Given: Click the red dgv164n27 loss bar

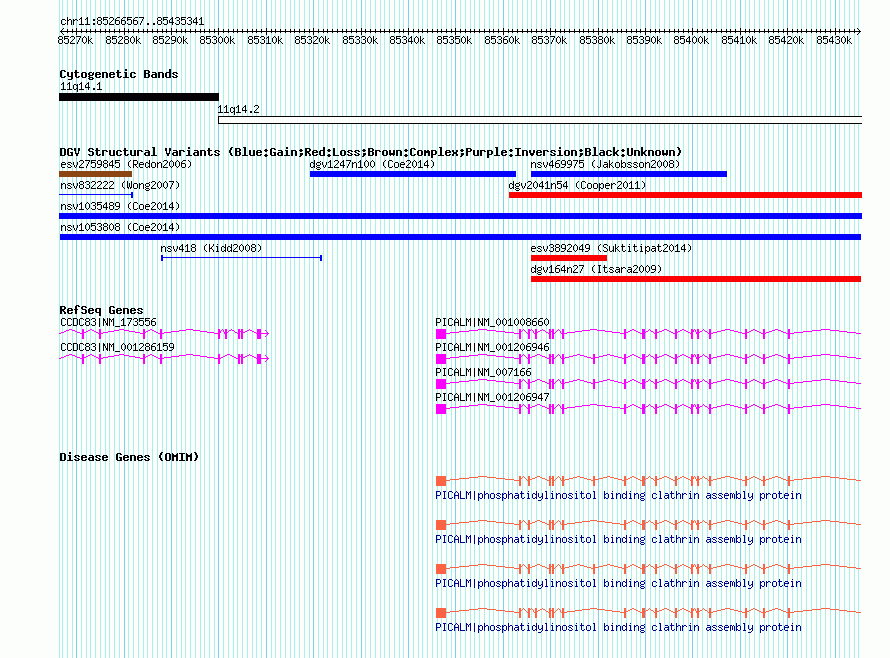Looking at the screenshot, I should click(696, 279).
